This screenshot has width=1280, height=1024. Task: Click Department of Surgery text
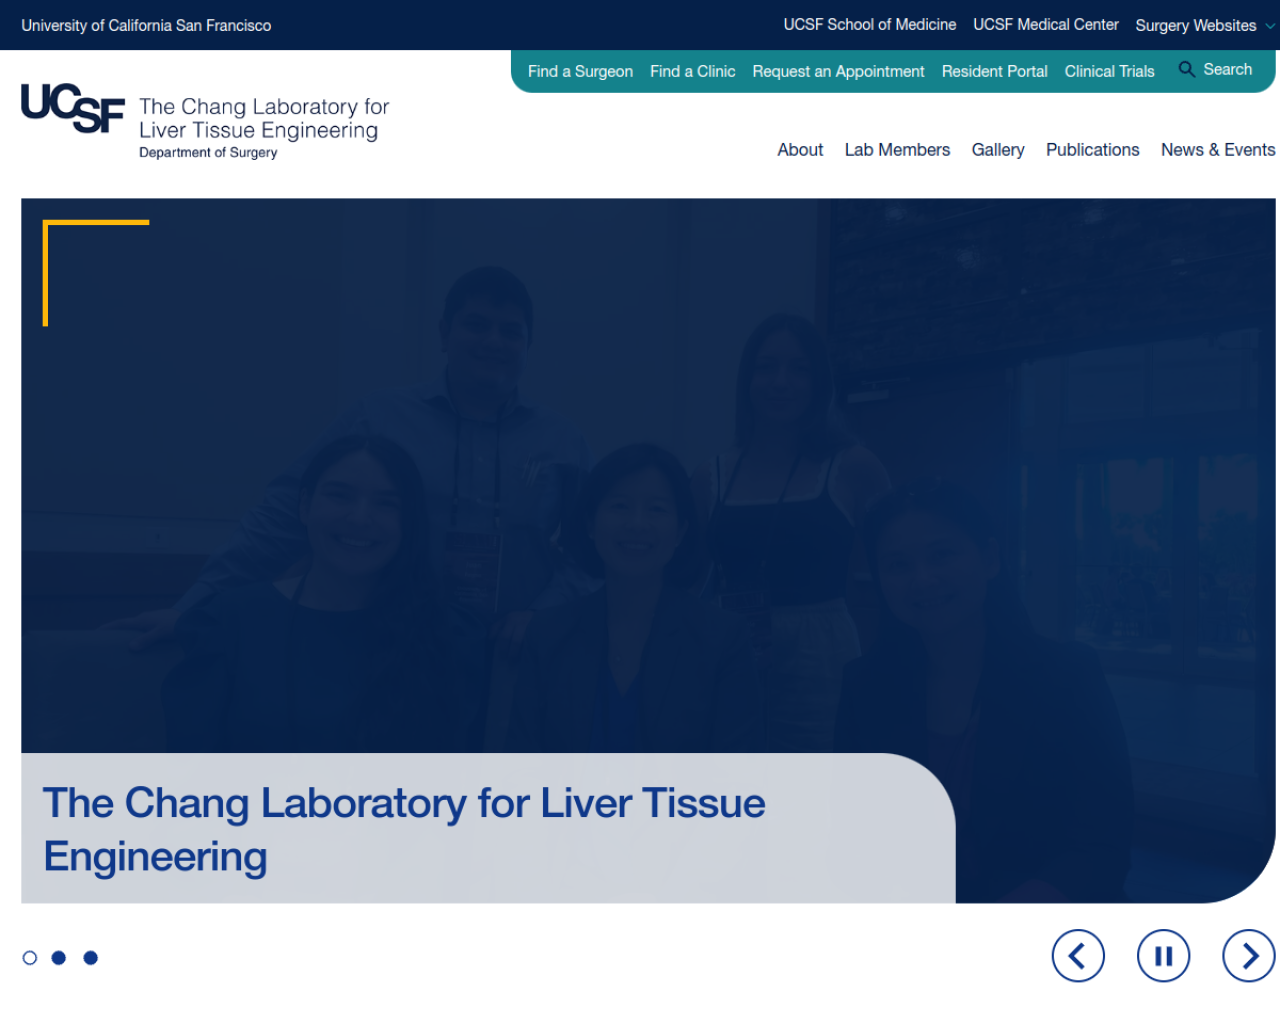pos(208,153)
